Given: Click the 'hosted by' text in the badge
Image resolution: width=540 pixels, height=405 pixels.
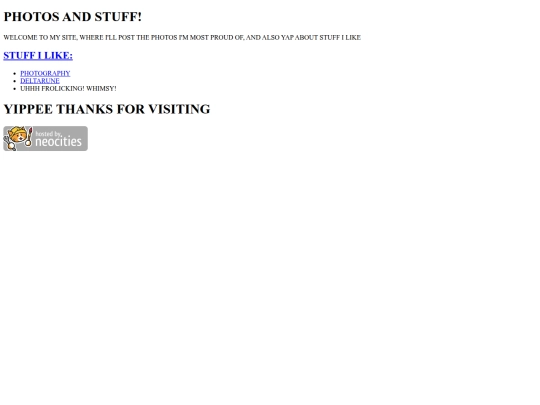Looking at the screenshot, I should pos(49,134).
